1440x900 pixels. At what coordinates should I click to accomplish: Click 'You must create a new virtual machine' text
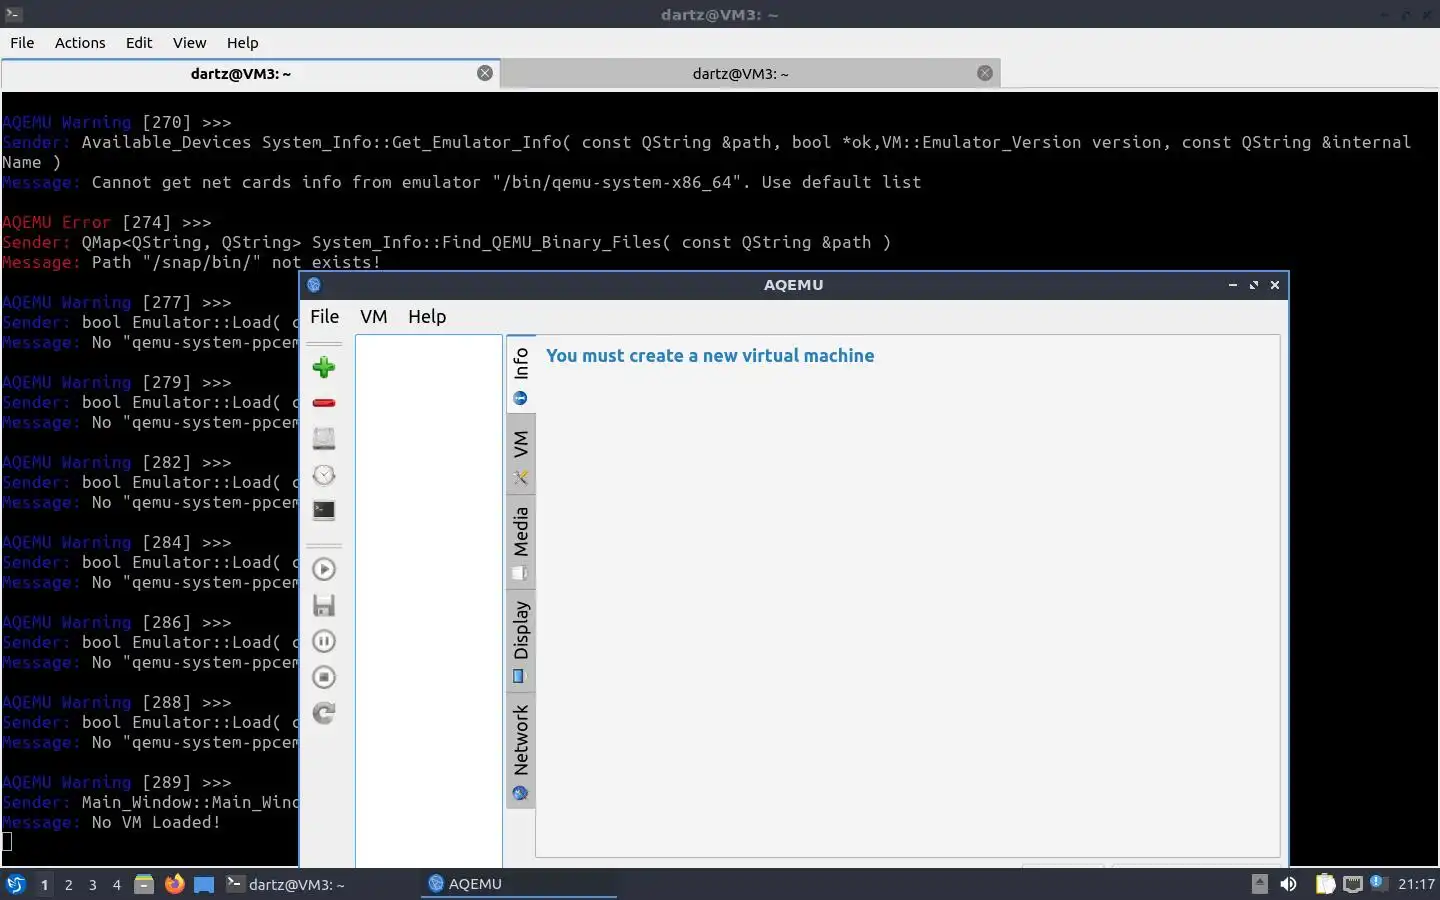pyautogui.click(x=710, y=356)
